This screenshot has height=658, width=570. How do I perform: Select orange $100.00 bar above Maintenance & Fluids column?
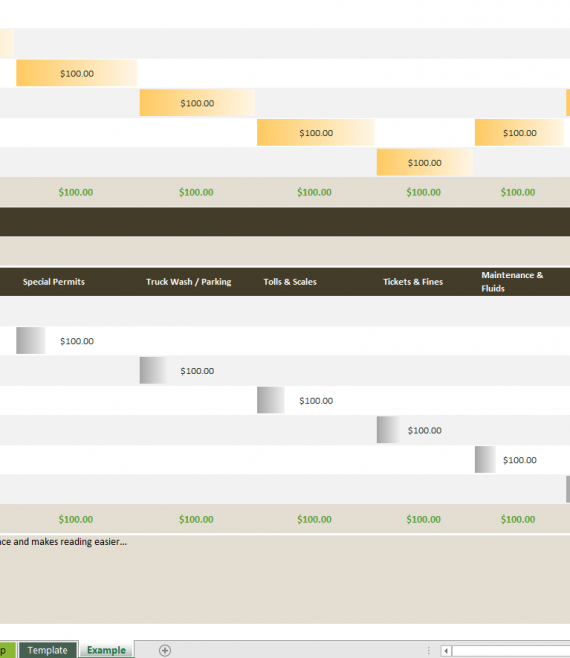point(520,133)
